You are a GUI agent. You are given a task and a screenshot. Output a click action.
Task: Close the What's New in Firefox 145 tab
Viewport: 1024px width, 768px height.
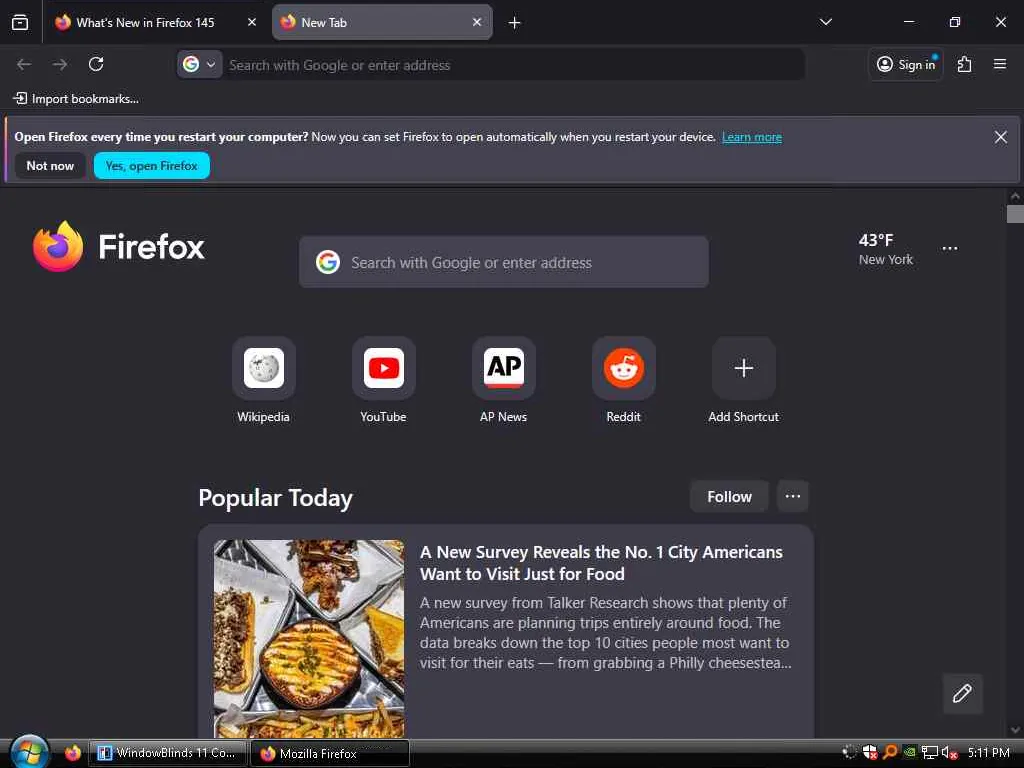252,22
